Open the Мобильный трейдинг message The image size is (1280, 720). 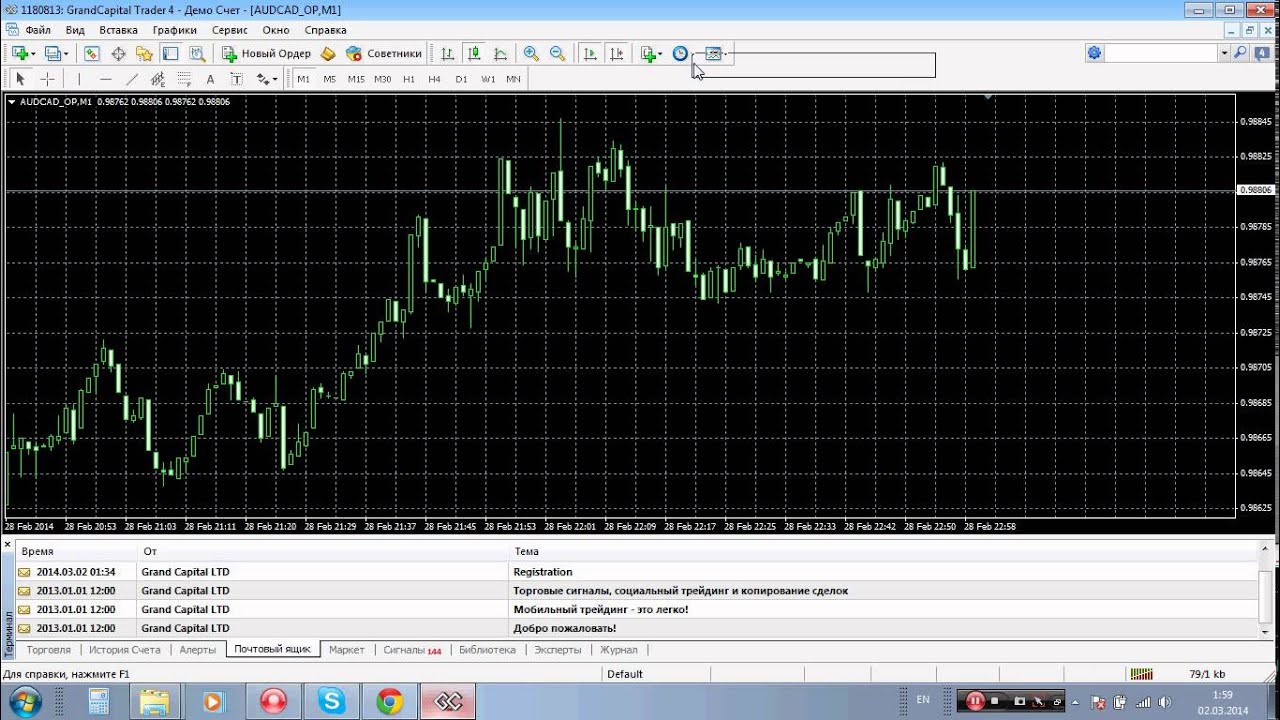pos(637,609)
